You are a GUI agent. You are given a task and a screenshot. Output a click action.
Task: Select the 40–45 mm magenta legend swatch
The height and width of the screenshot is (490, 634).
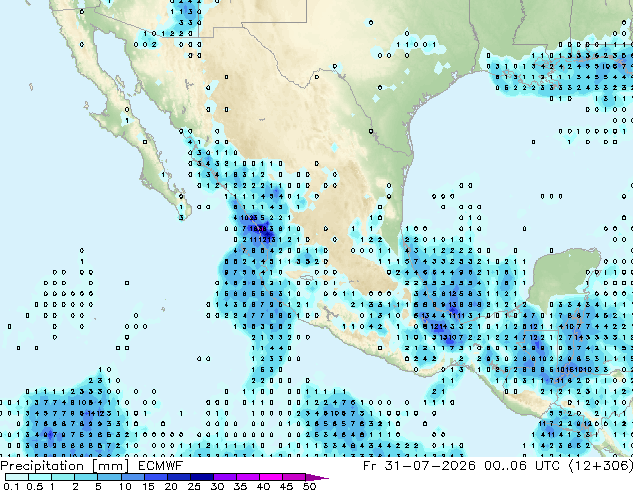[271, 477]
